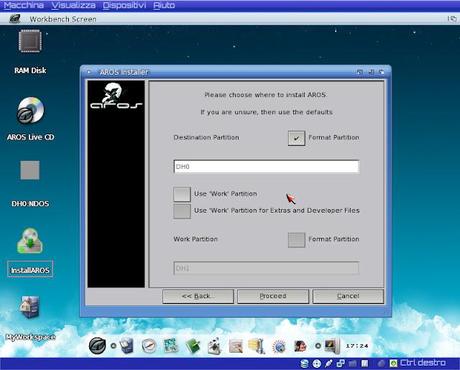Open the teal mosaic picture dock icon
The width and height of the screenshot is (460, 370).
point(171,346)
